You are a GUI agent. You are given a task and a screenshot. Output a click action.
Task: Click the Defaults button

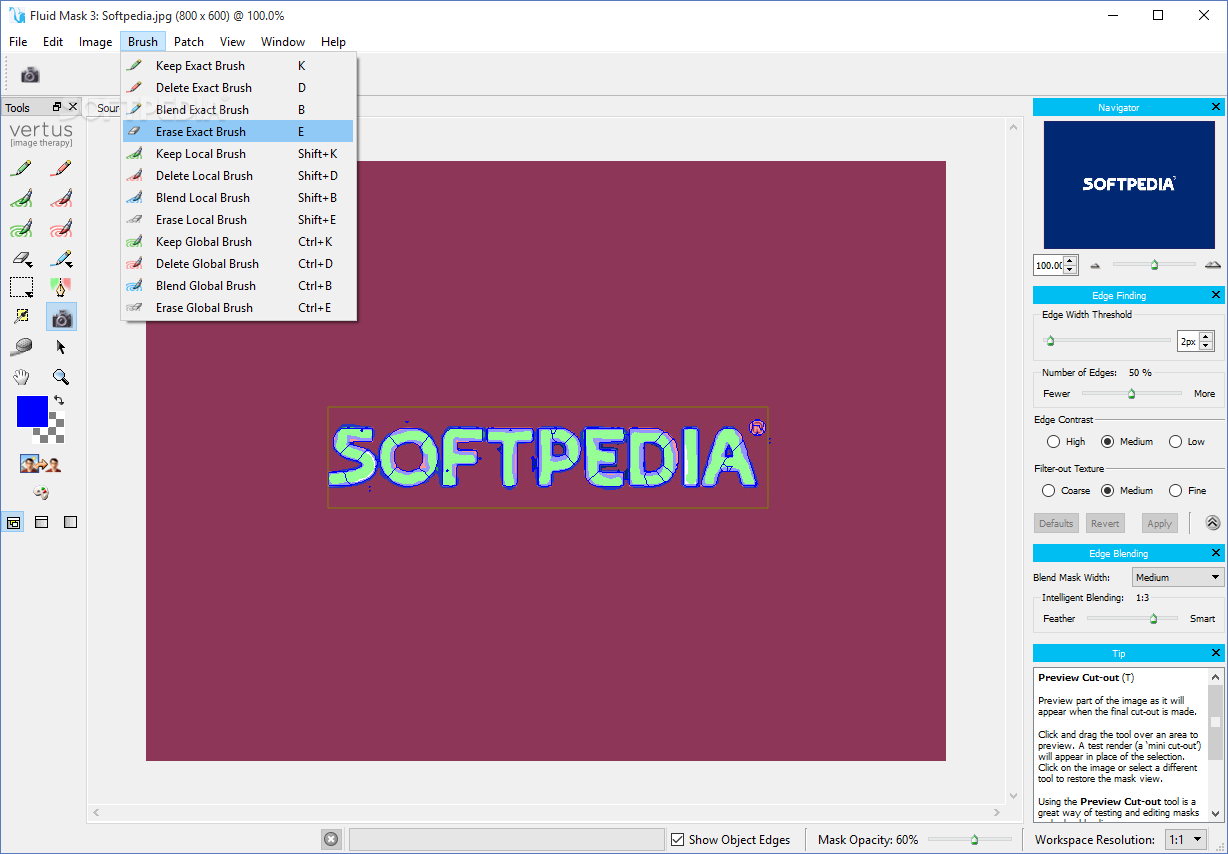pyautogui.click(x=1056, y=523)
